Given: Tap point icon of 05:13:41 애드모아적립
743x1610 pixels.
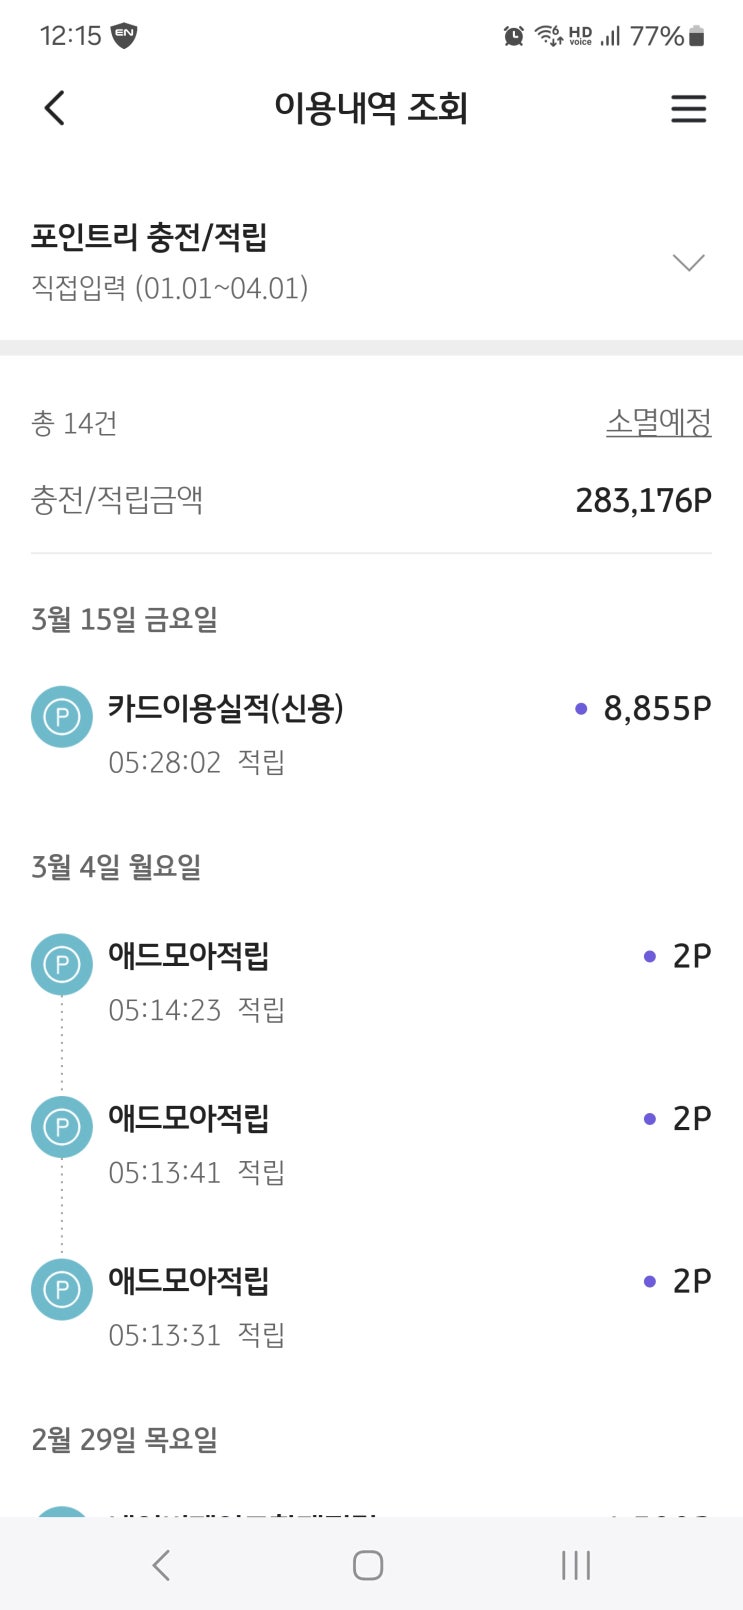Looking at the screenshot, I should pyautogui.click(x=62, y=1127).
